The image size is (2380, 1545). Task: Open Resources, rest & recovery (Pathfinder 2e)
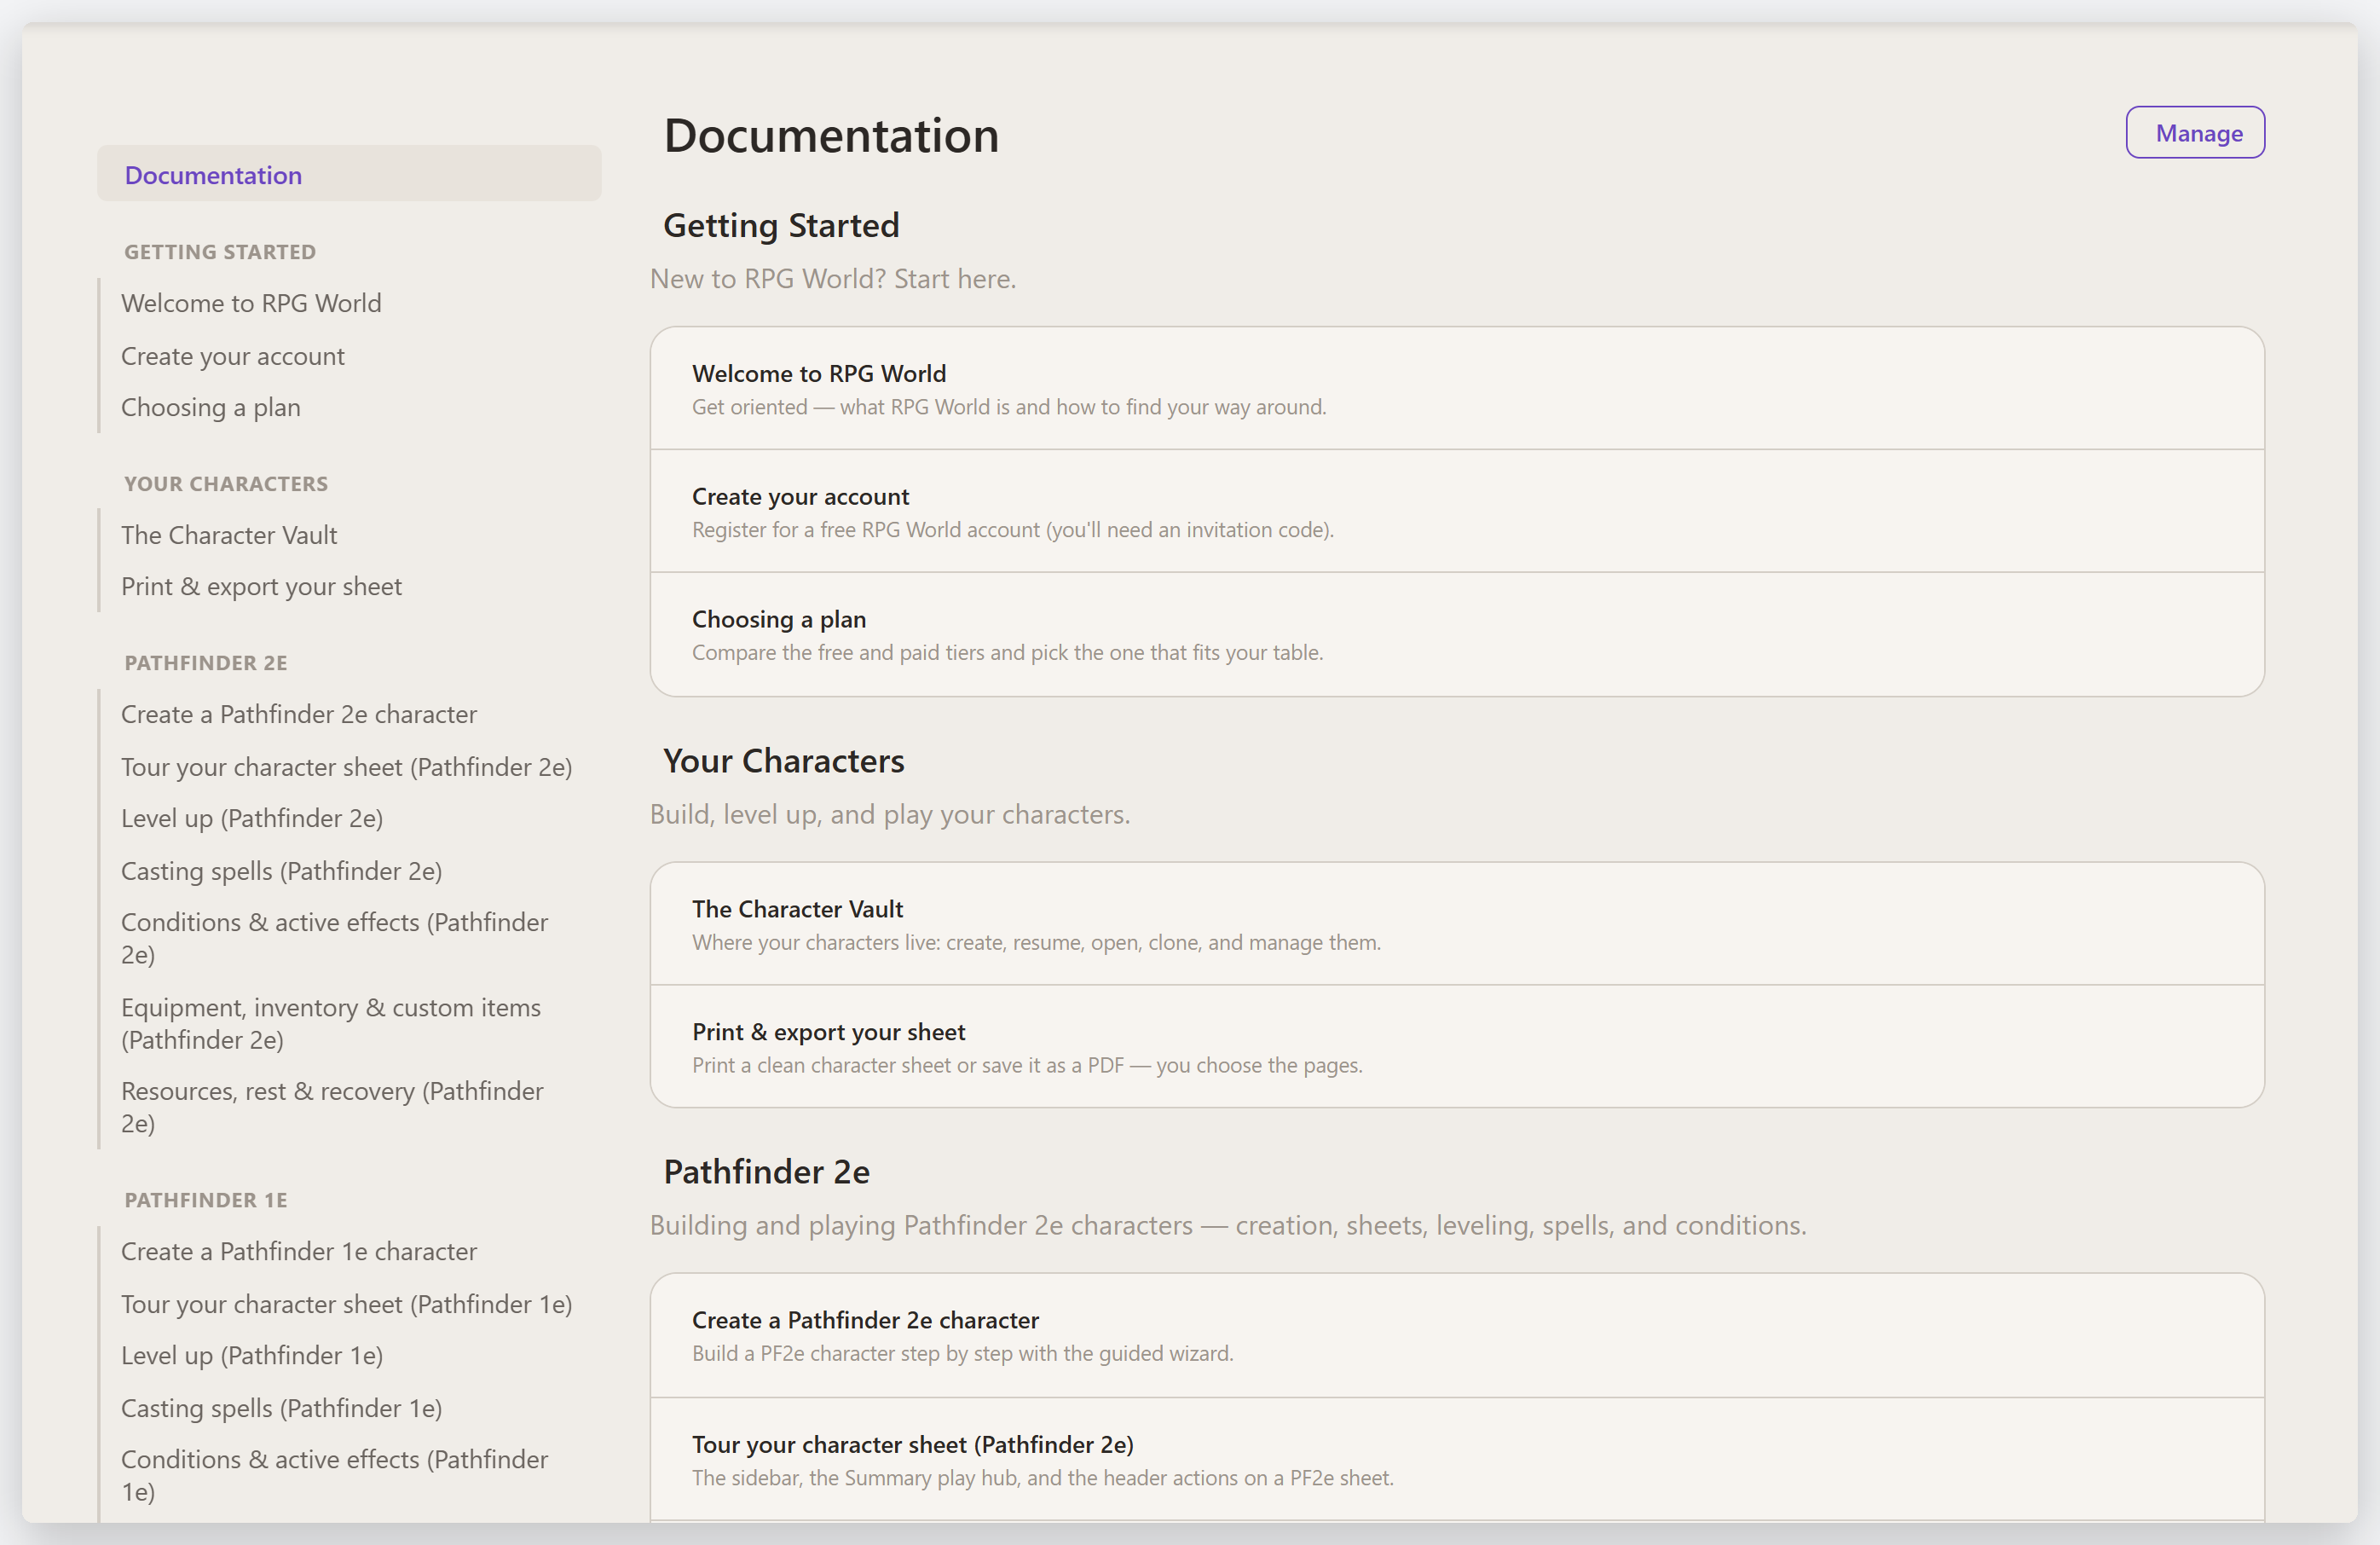pyautogui.click(x=332, y=1107)
